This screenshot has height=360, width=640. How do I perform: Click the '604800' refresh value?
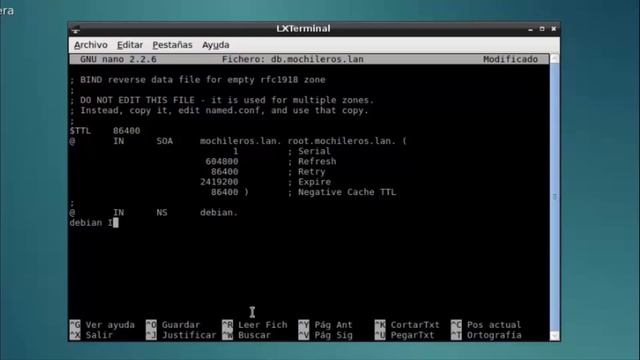222,161
